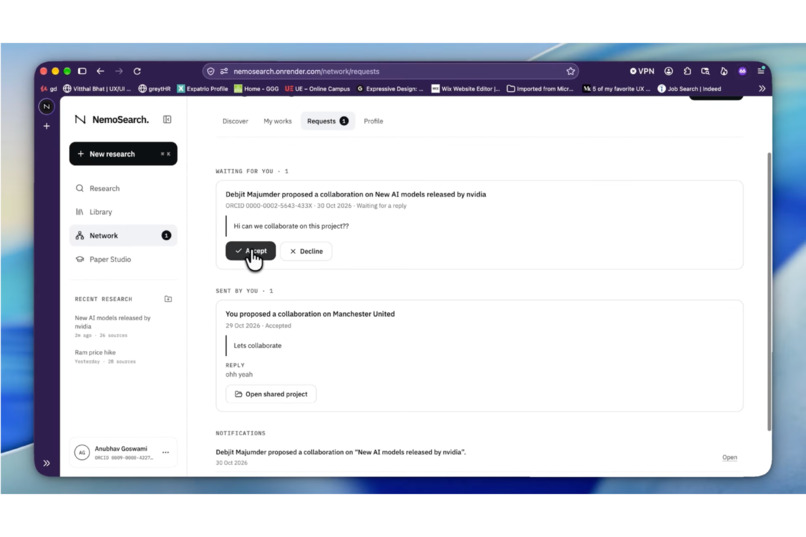The width and height of the screenshot is (806, 537).
Task: Open the Vitthal Bhat UX/UI bookmark
Action: tap(97, 88)
